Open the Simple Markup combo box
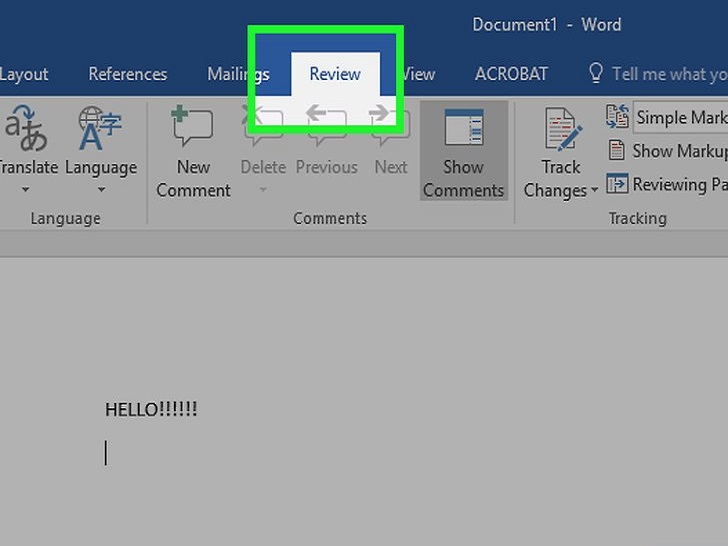This screenshot has height=546, width=728. pyautogui.click(x=681, y=117)
